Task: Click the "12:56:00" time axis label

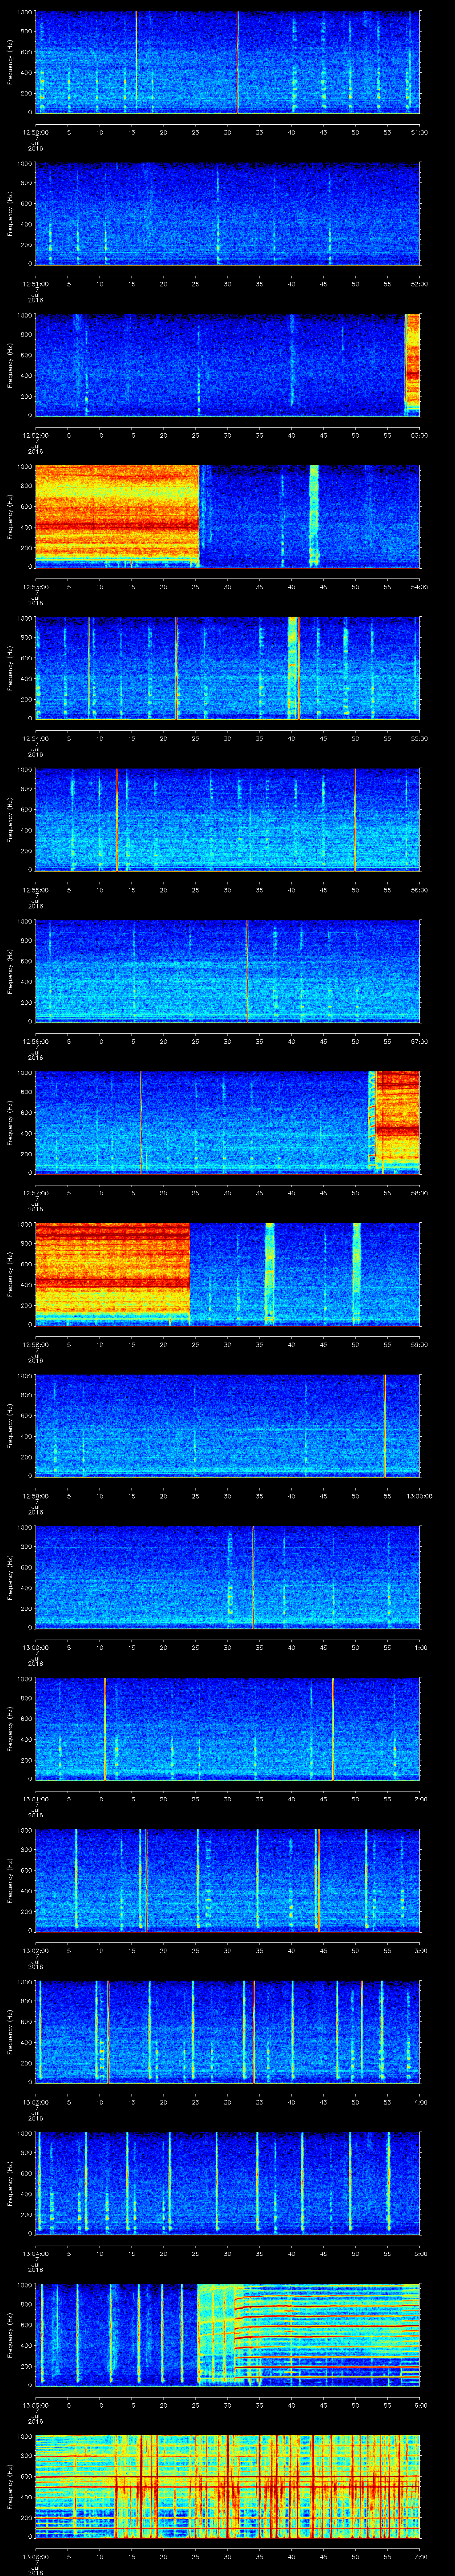Action: point(35,1041)
